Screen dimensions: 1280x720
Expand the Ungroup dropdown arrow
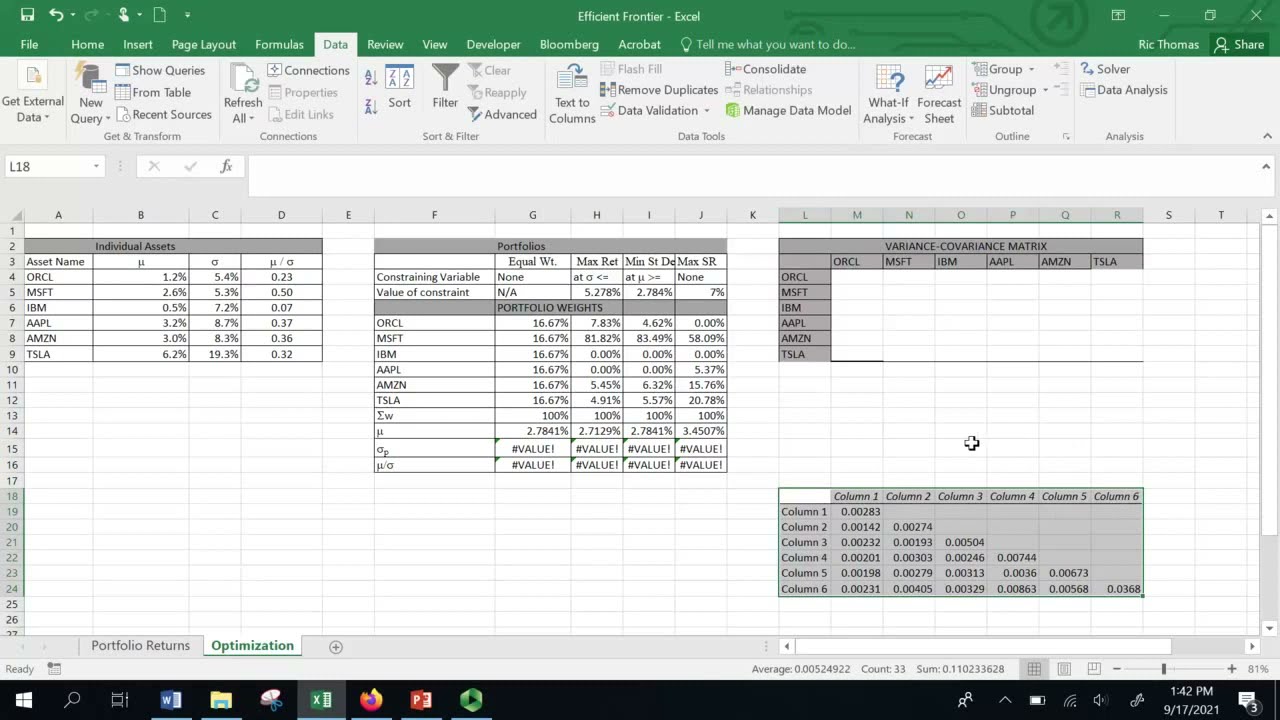tap(1045, 90)
